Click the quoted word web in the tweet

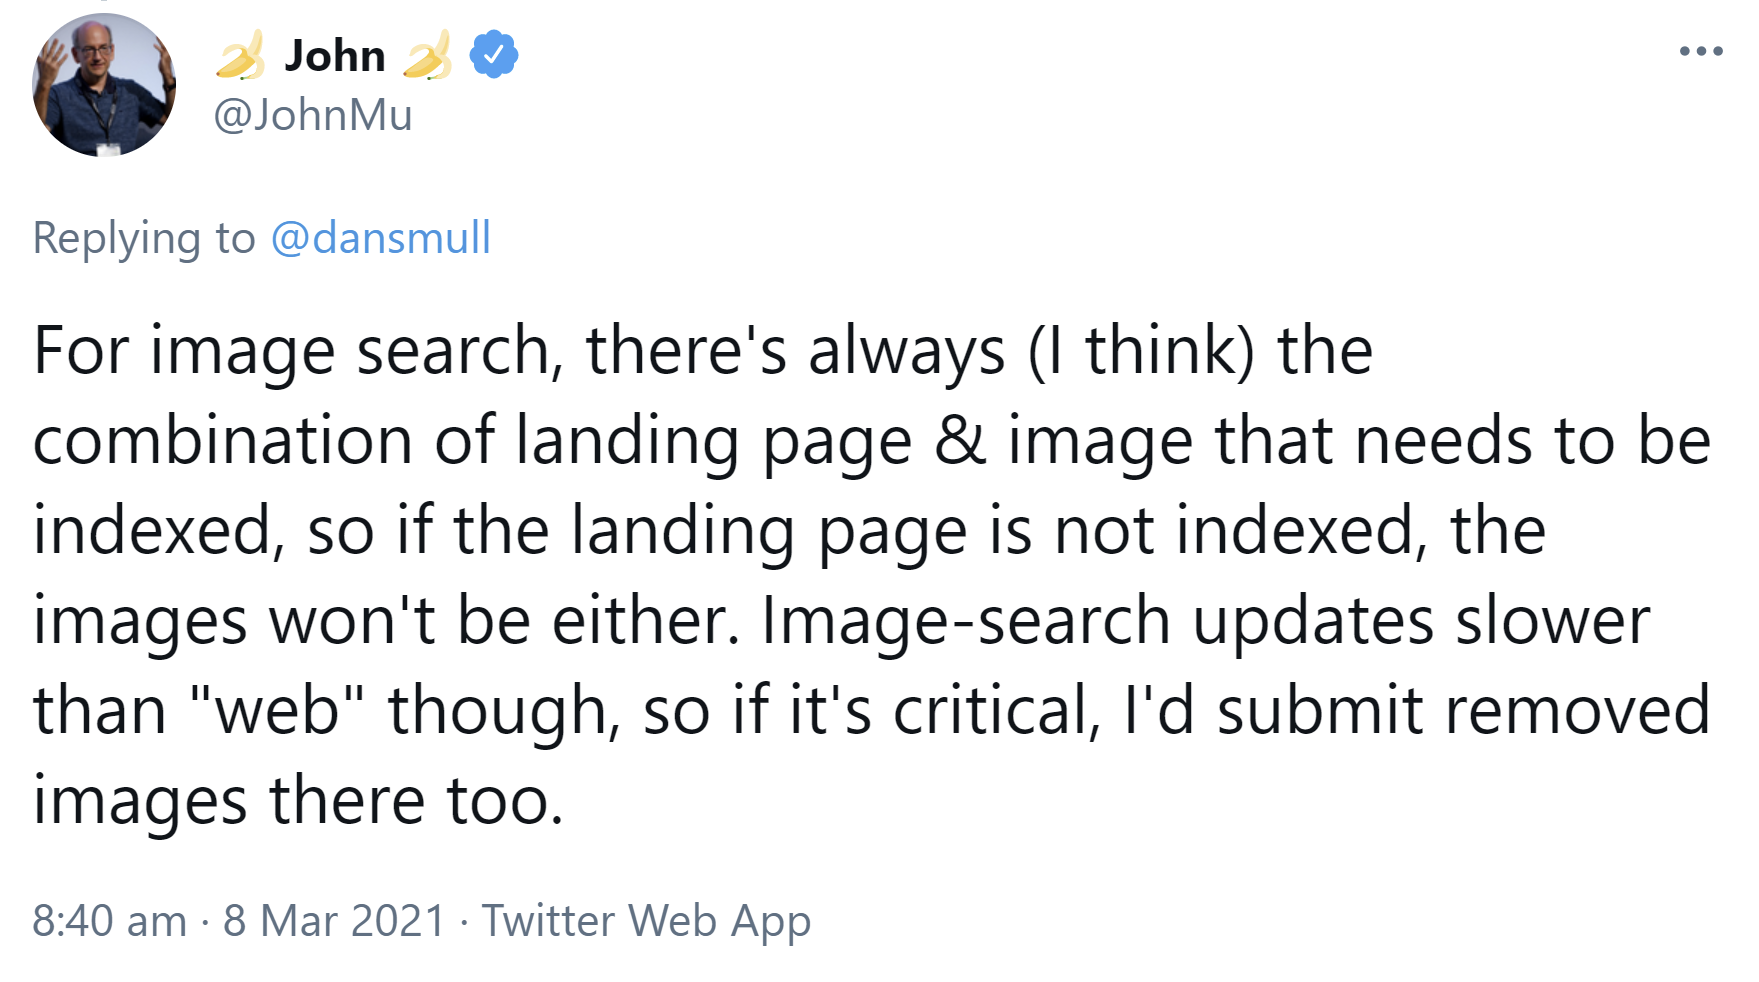(280, 708)
